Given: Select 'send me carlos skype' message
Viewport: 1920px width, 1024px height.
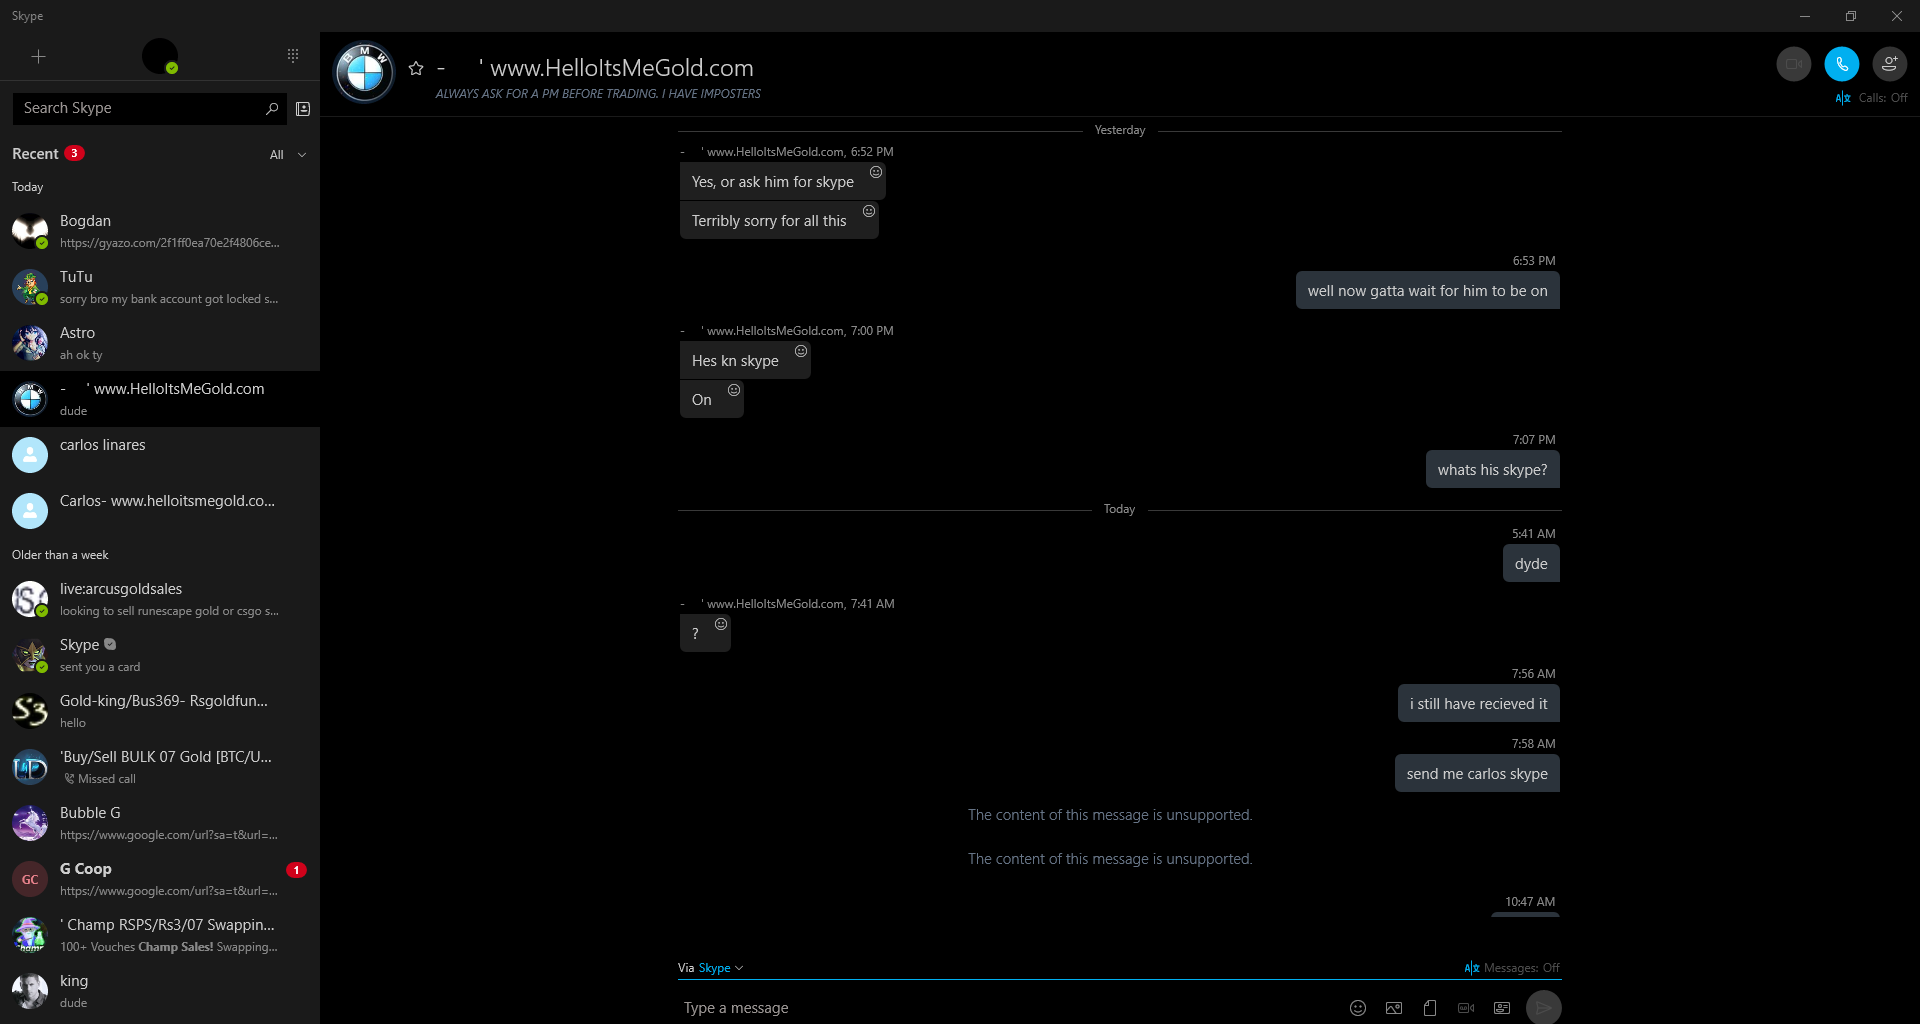Looking at the screenshot, I should point(1477,774).
